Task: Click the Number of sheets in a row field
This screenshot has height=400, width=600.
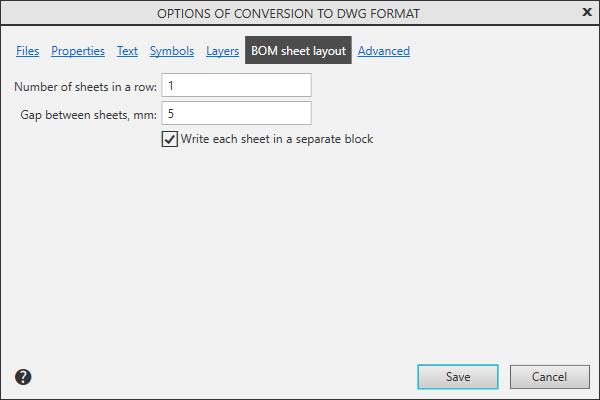Action: tap(236, 86)
